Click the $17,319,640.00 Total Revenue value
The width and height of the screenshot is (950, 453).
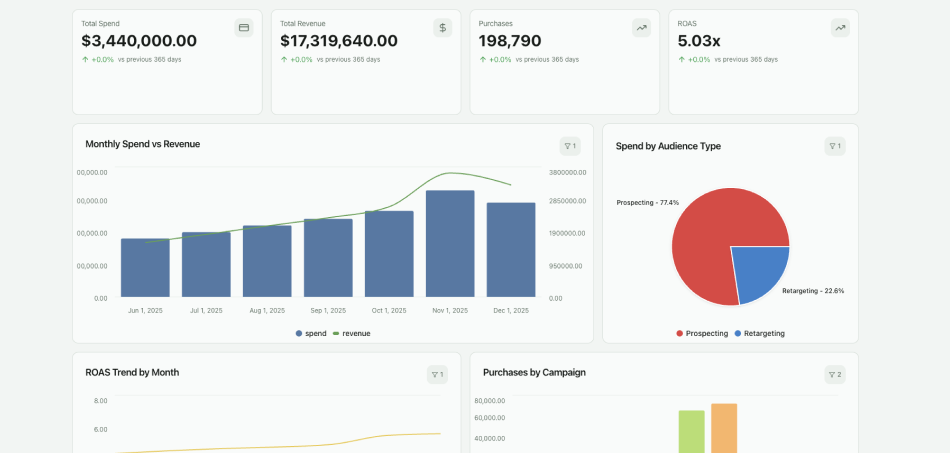point(339,41)
